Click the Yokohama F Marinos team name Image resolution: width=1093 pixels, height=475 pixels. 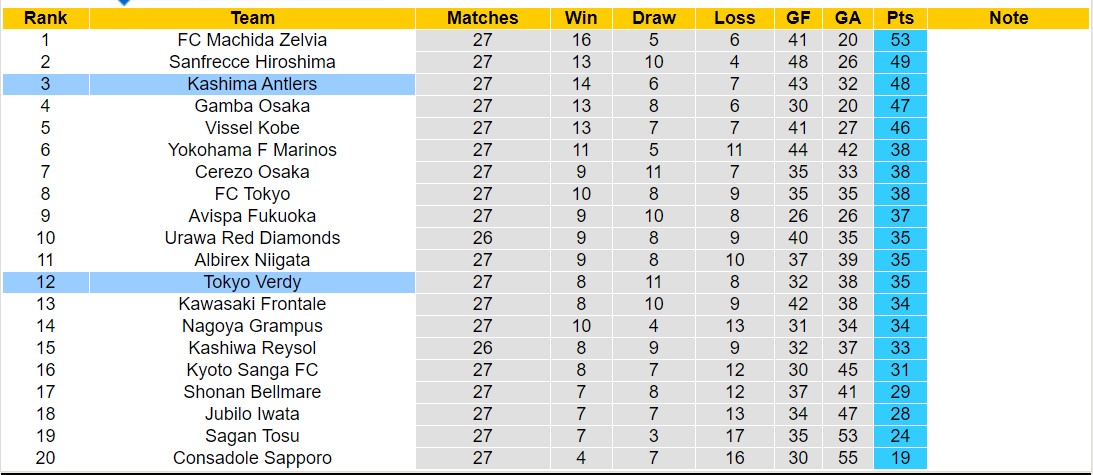coord(252,150)
